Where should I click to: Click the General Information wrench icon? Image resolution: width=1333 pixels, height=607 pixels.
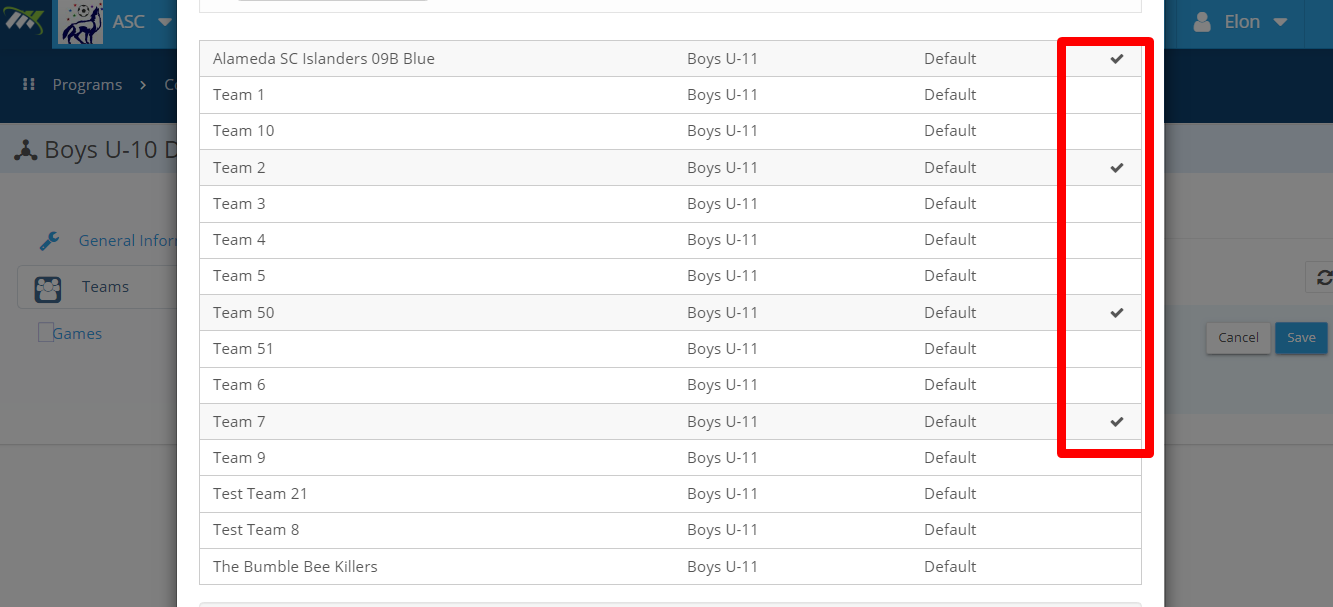click(49, 241)
